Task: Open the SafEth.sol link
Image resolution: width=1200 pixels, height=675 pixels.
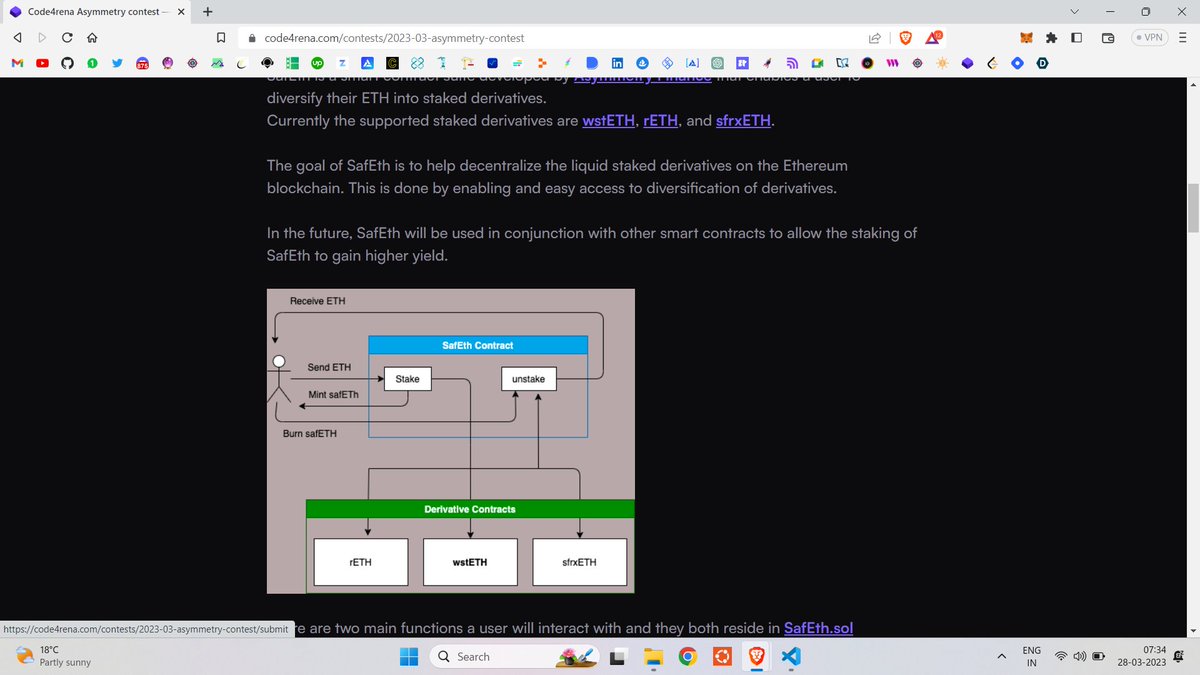Action: (x=819, y=628)
